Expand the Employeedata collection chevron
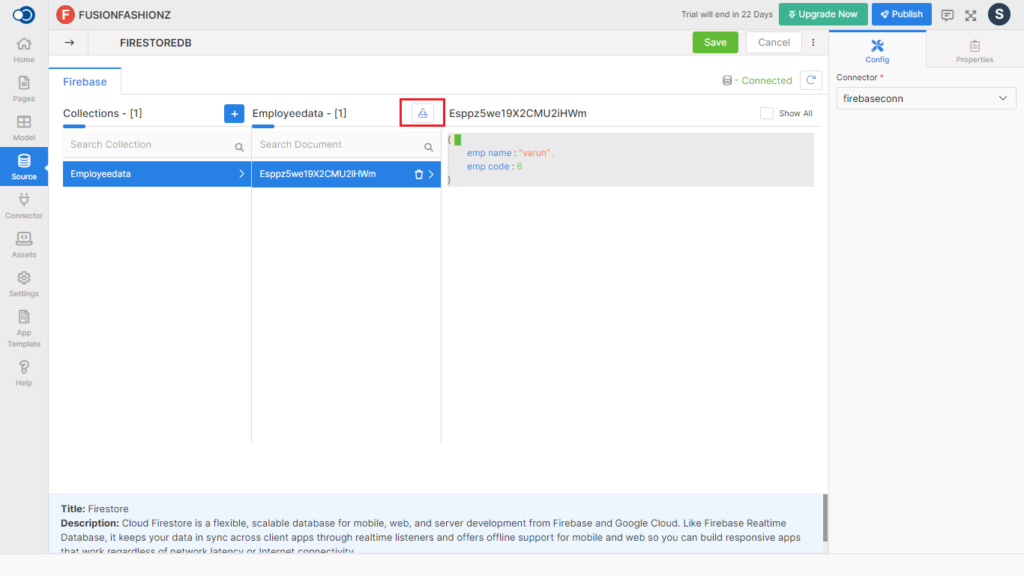This screenshot has width=1024, height=576. 242,174
